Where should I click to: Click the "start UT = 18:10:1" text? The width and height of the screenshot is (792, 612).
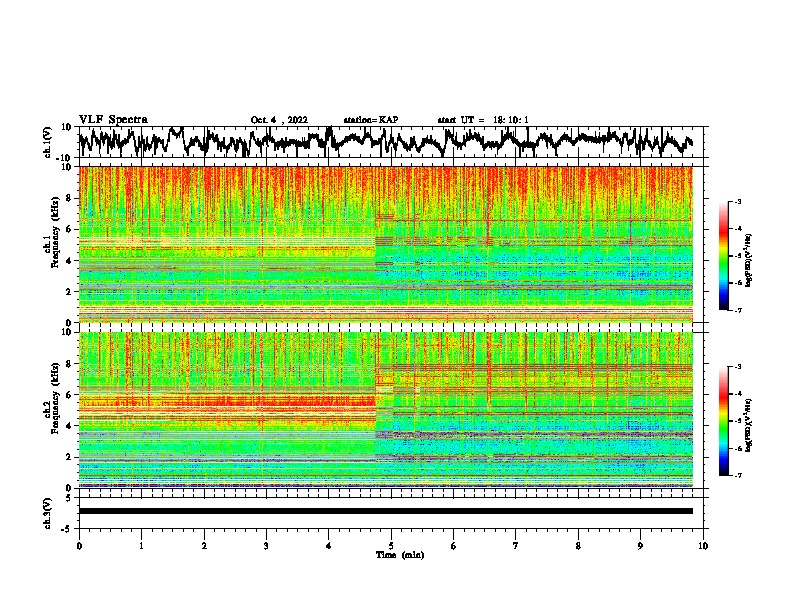483,120
